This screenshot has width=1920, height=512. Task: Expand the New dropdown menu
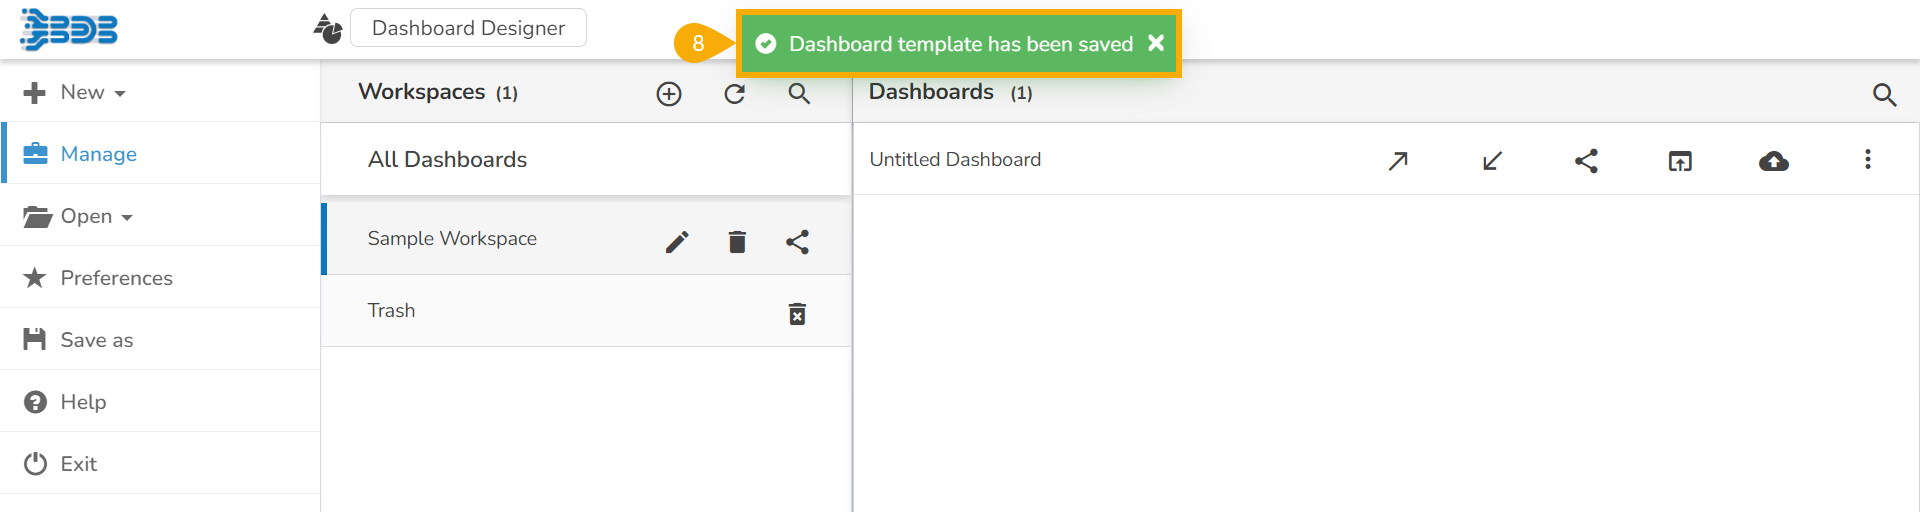coord(92,93)
